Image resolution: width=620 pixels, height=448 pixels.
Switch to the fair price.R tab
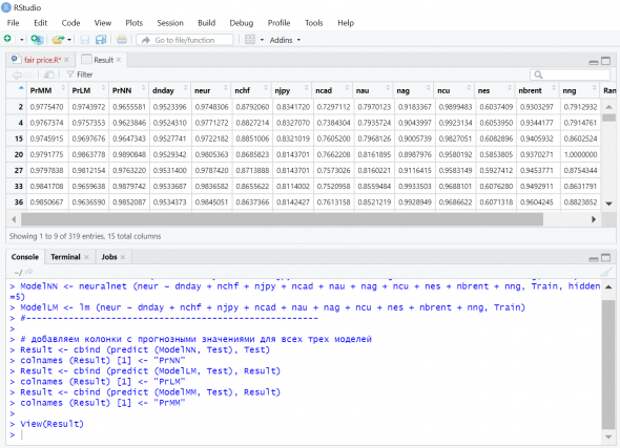point(42,60)
